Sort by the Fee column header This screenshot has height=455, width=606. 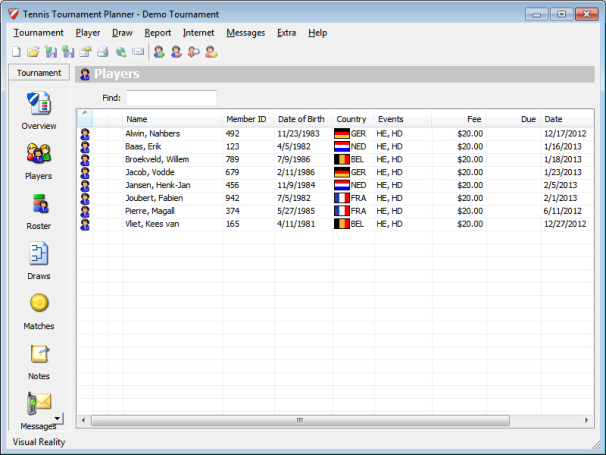click(459, 119)
